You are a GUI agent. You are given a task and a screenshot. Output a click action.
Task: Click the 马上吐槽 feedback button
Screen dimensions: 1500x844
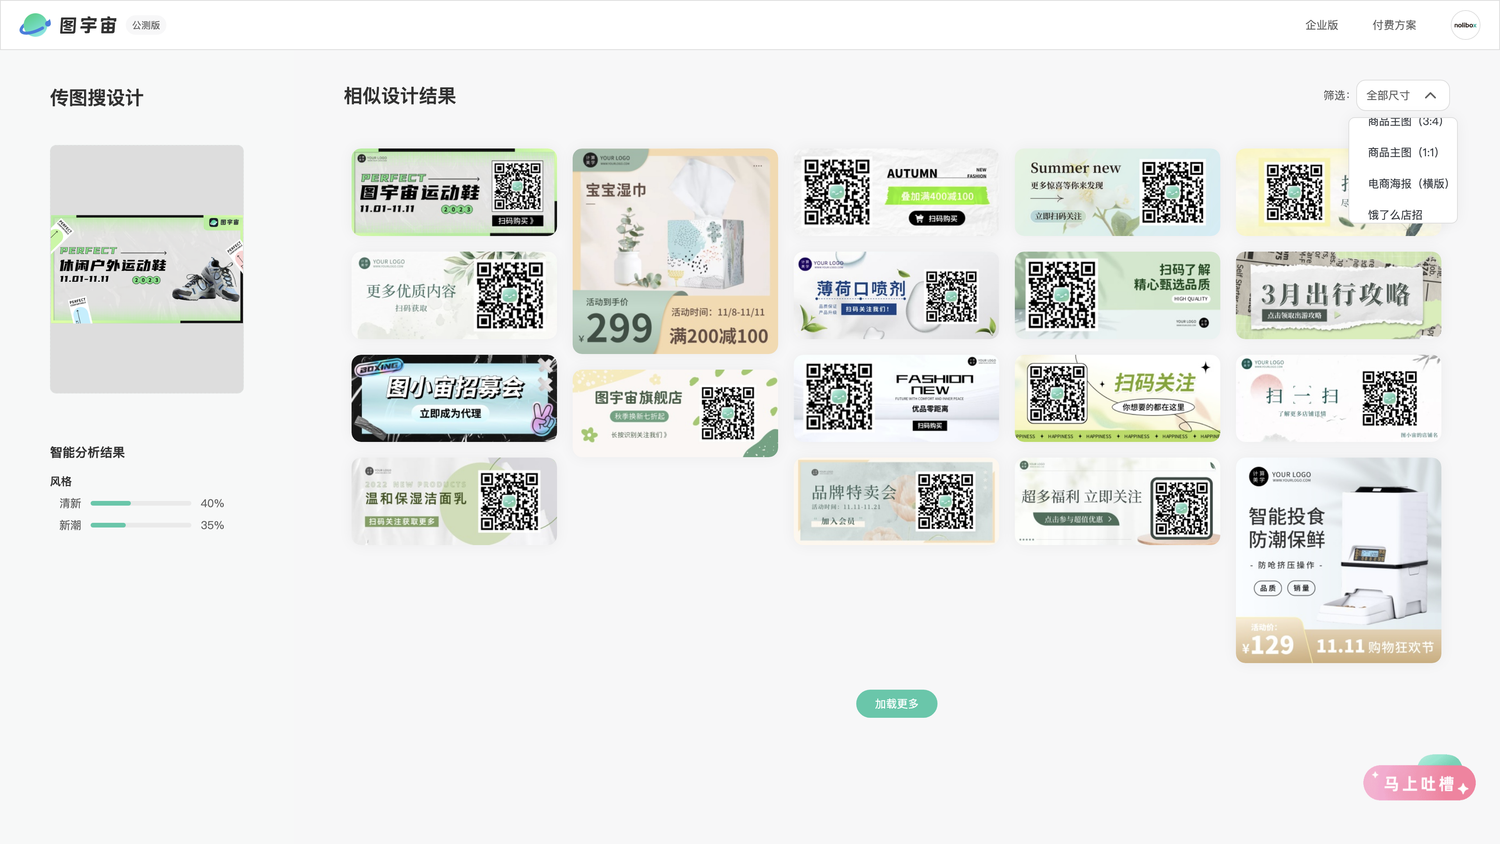pos(1419,783)
